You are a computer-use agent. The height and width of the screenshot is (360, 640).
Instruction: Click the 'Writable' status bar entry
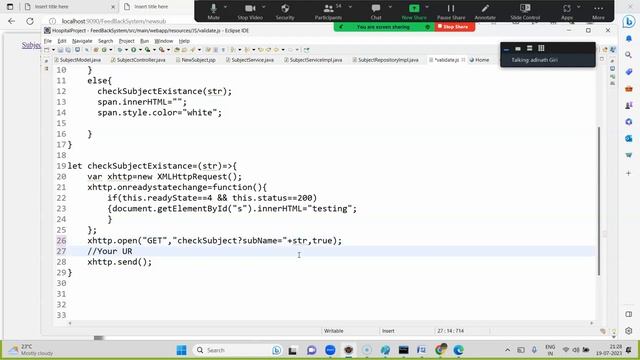point(333,331)
